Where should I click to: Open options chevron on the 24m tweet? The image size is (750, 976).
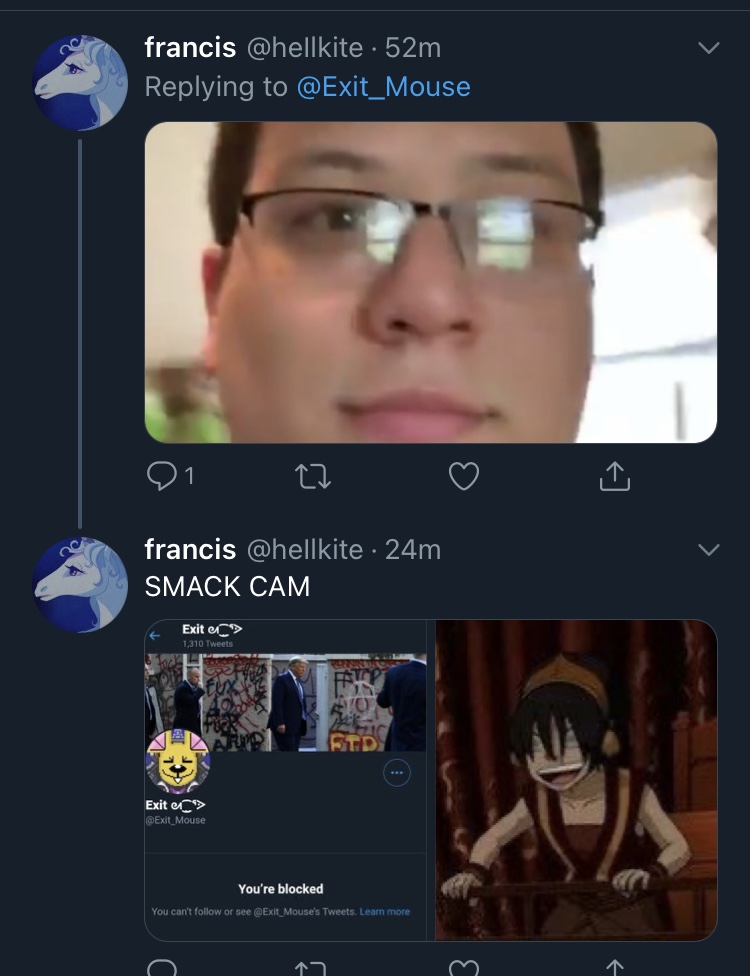click(x=709, y=550)
